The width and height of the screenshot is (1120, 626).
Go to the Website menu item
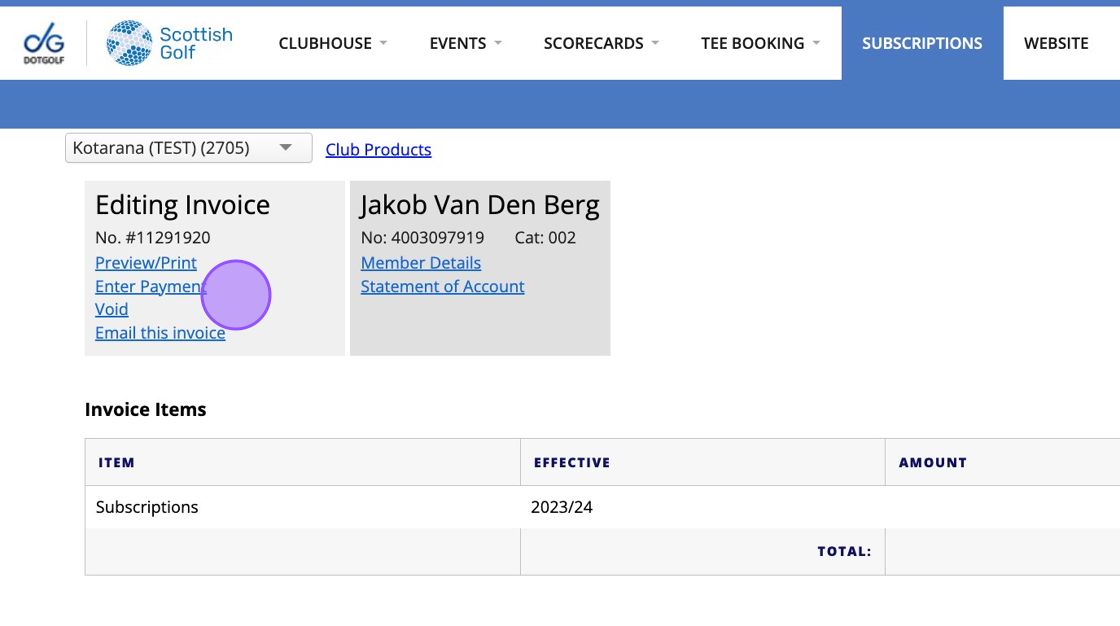point(1056,43)
